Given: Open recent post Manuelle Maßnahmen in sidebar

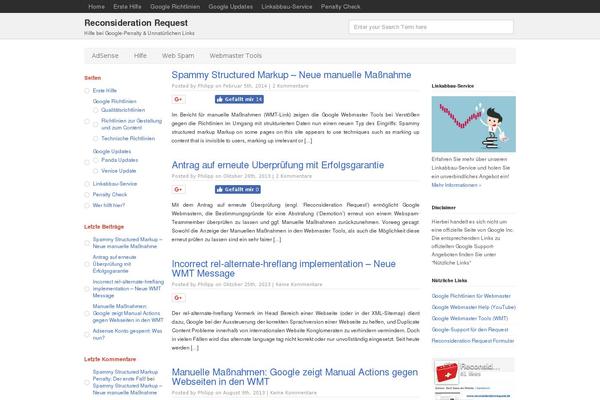Looking at the screenshot, I should click(128, 313).
